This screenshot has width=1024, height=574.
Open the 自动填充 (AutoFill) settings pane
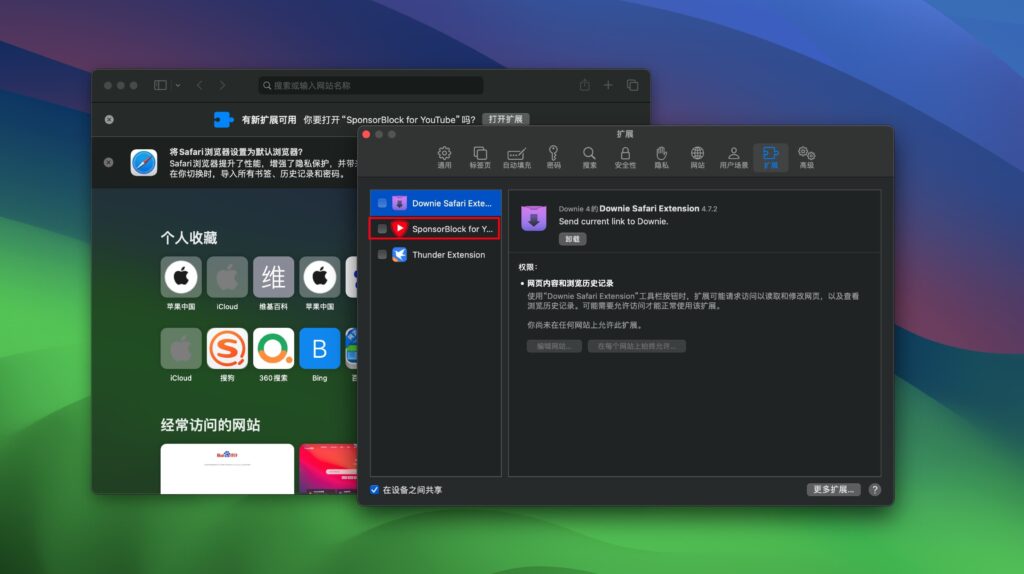click(517, 157)
